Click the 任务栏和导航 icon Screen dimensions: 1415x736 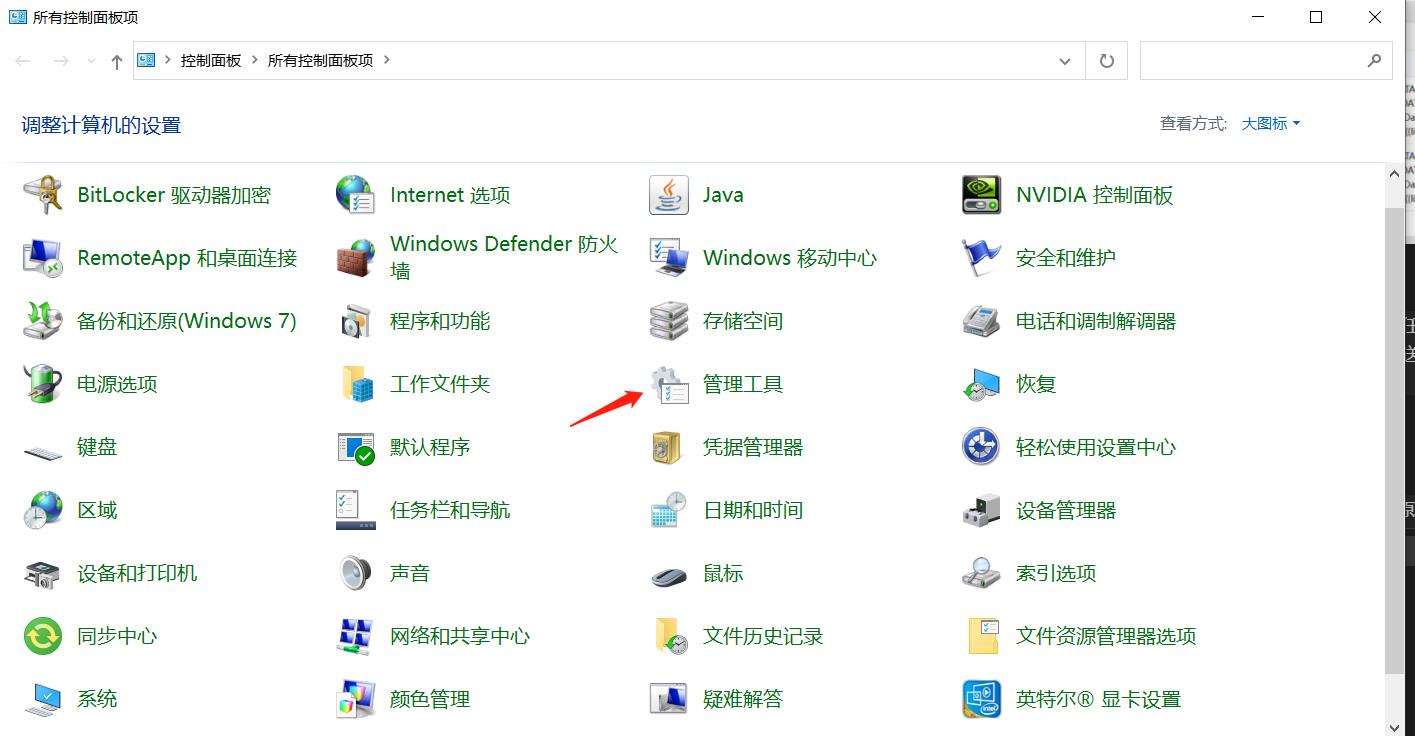coord(355,510)
